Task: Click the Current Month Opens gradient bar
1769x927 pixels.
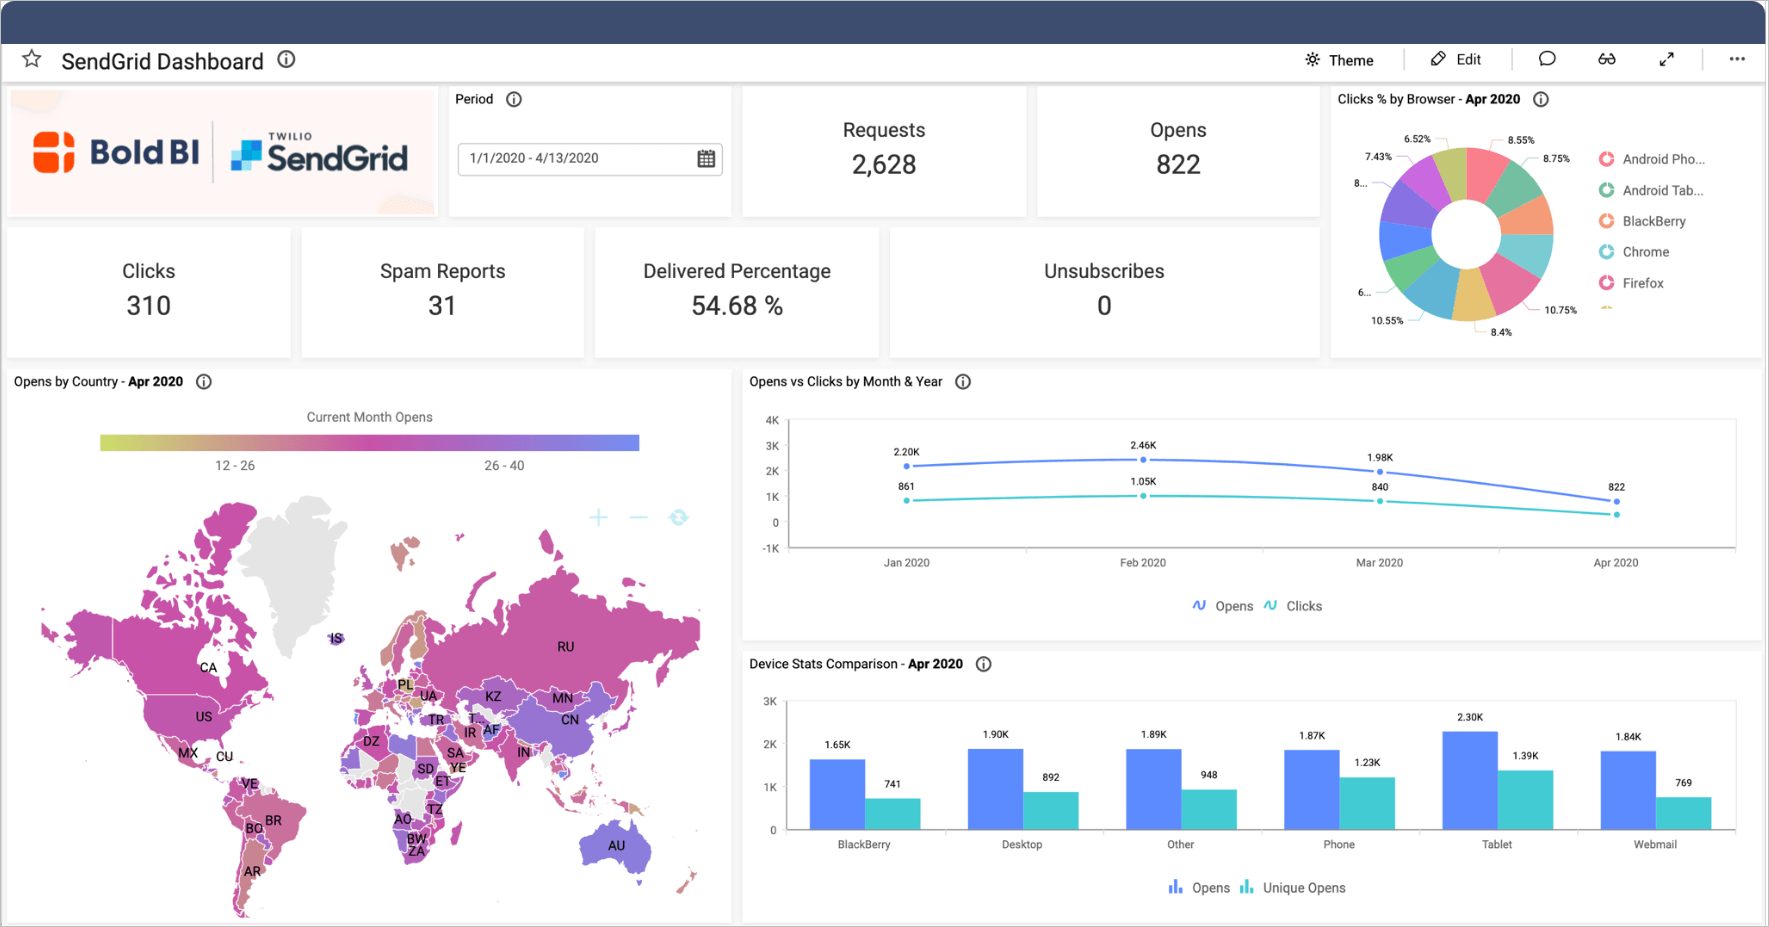Action: coord(369,443)
